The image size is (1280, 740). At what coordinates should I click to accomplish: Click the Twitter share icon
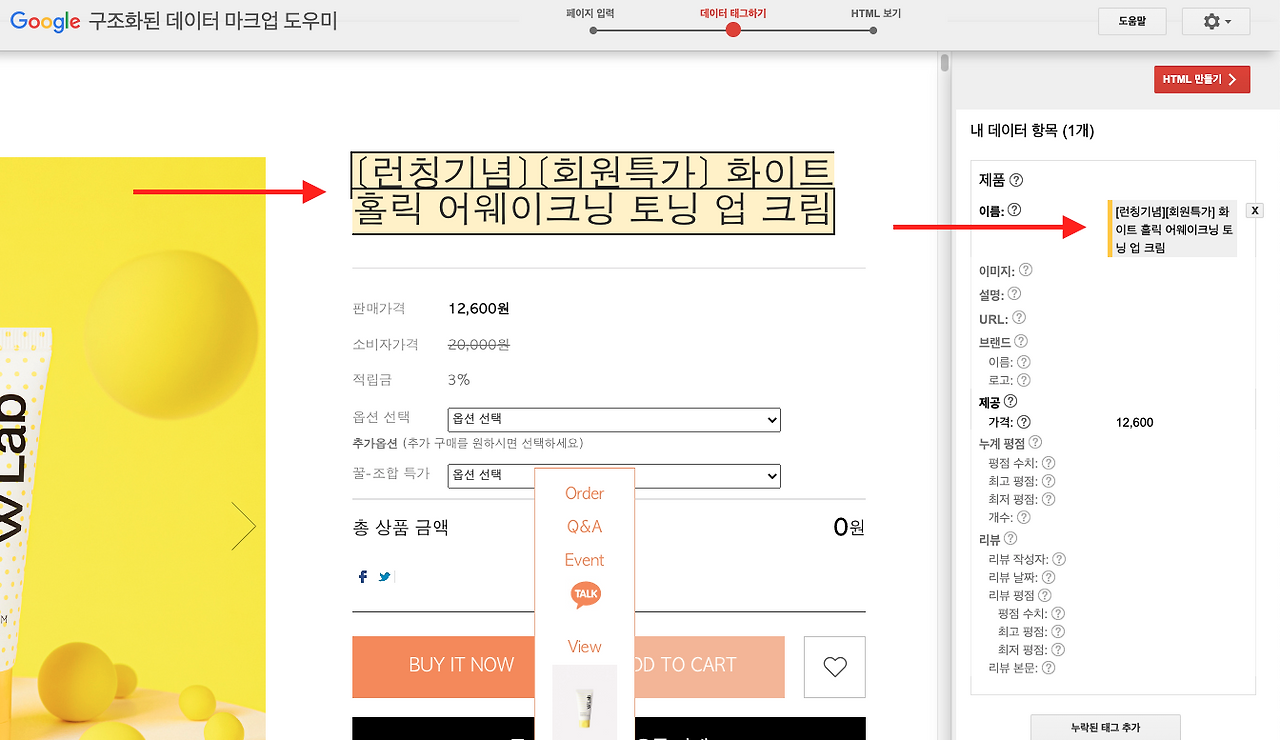click(x=383, y=576)
